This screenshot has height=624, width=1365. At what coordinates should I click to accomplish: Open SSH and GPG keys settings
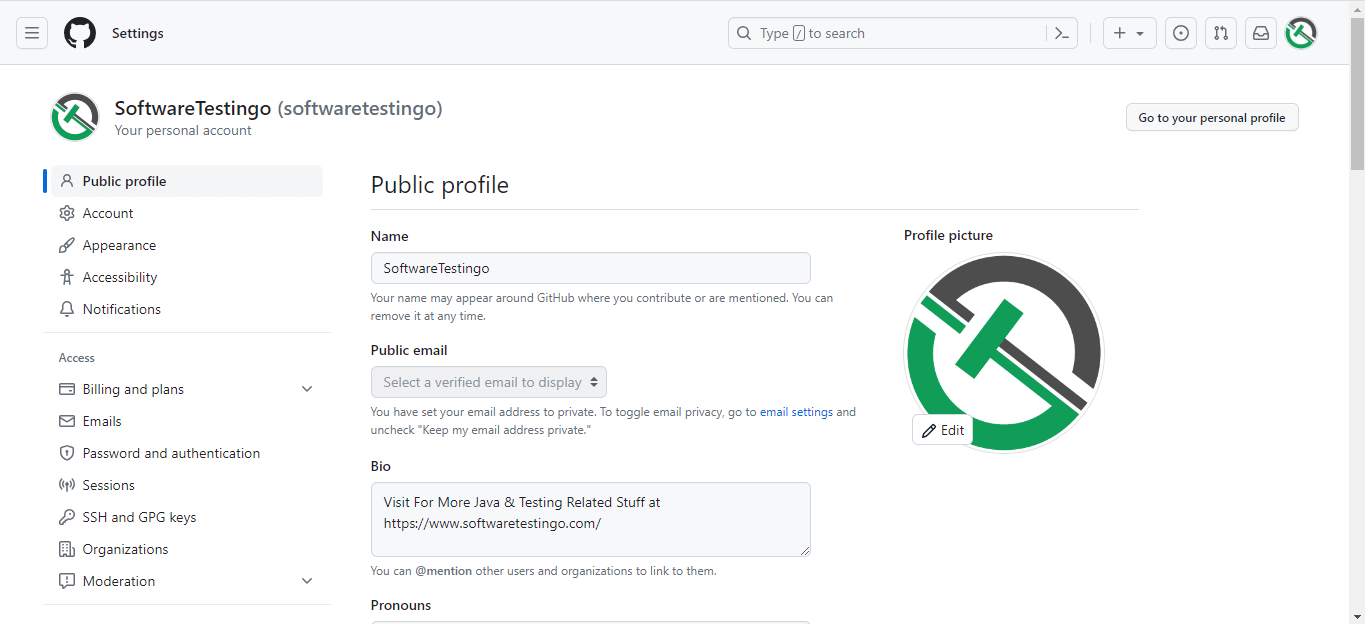[x=187, y=517]
